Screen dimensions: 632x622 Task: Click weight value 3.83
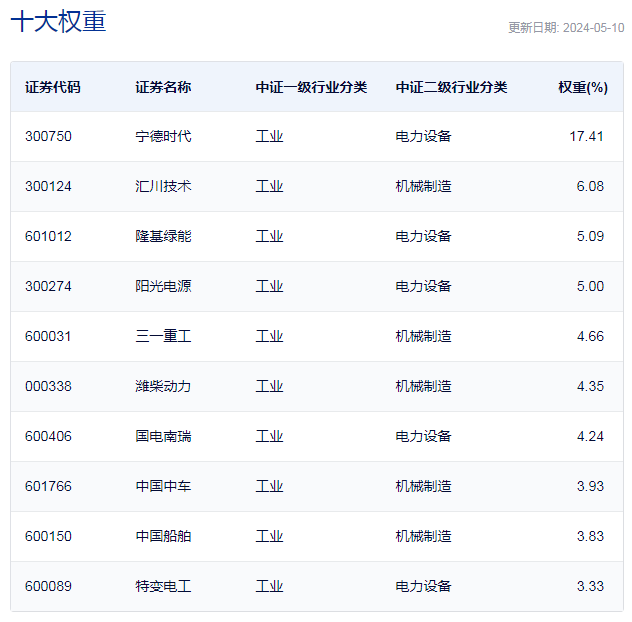click(590, 536)
